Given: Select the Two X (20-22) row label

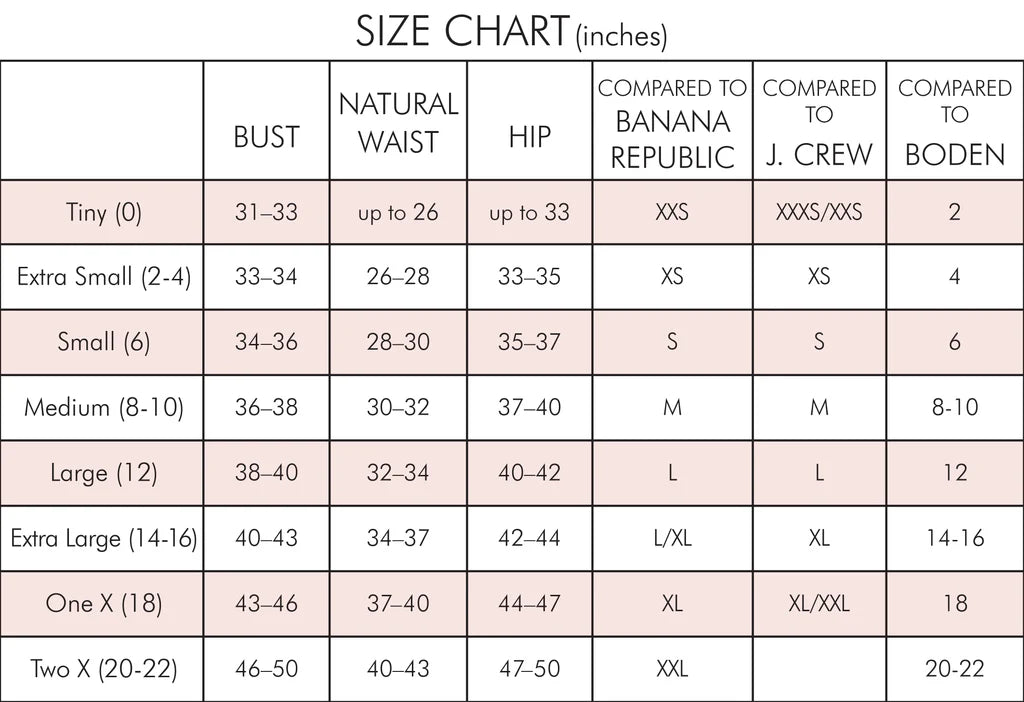Looking at the screenshot, I should point(104,668).
